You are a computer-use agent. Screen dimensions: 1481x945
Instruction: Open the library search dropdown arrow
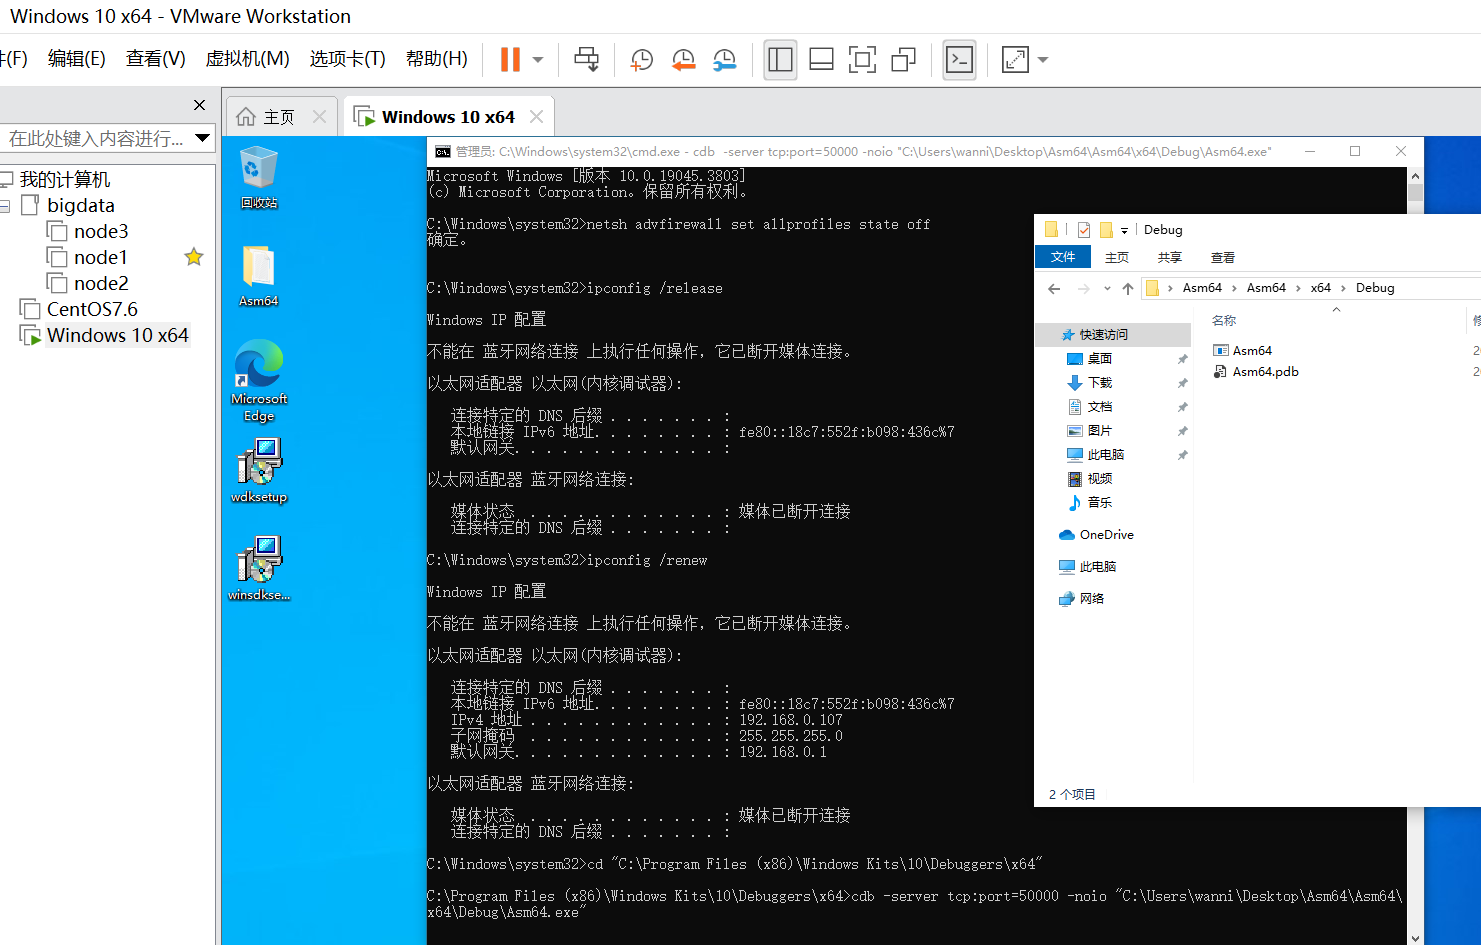203,138
